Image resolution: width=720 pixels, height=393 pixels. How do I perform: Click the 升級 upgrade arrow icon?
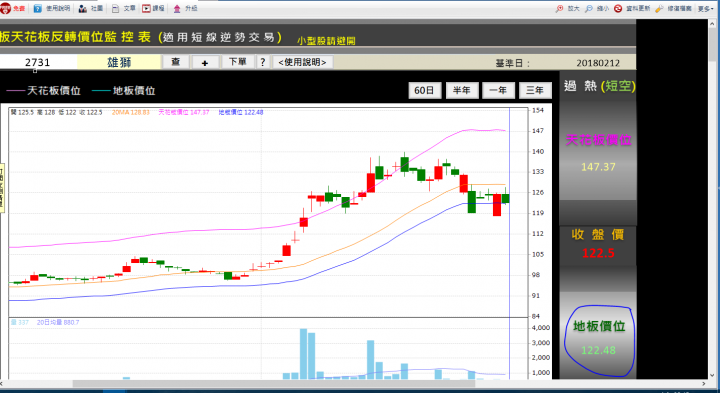[177, 8]
